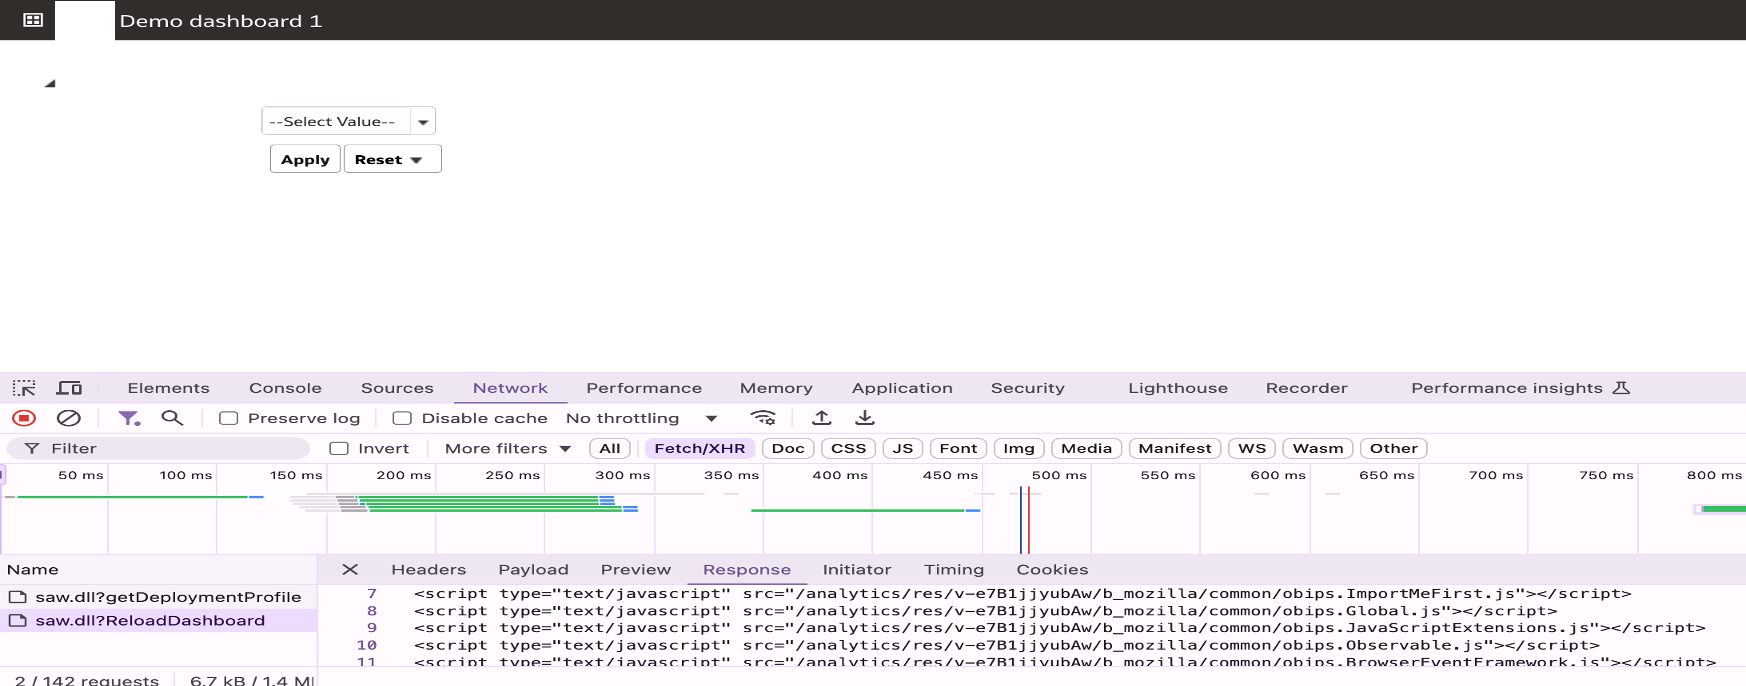This screenshot has height=686, width=1746.
Task: Open the Lighthouse tab
Action: click(1178, 388)
